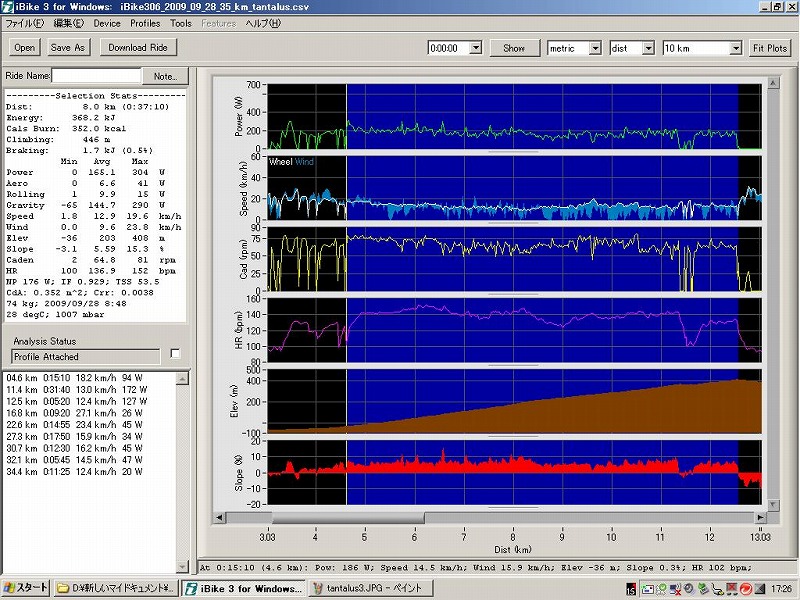Open the Profiles menu
This screenshot has width=800, height=600.
(x=145, y=22)
